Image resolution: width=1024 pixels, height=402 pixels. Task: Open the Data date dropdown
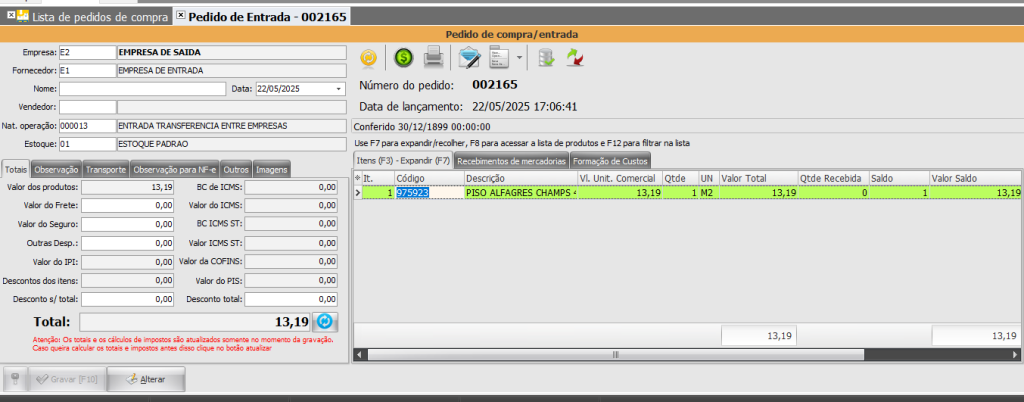point(339,89)
